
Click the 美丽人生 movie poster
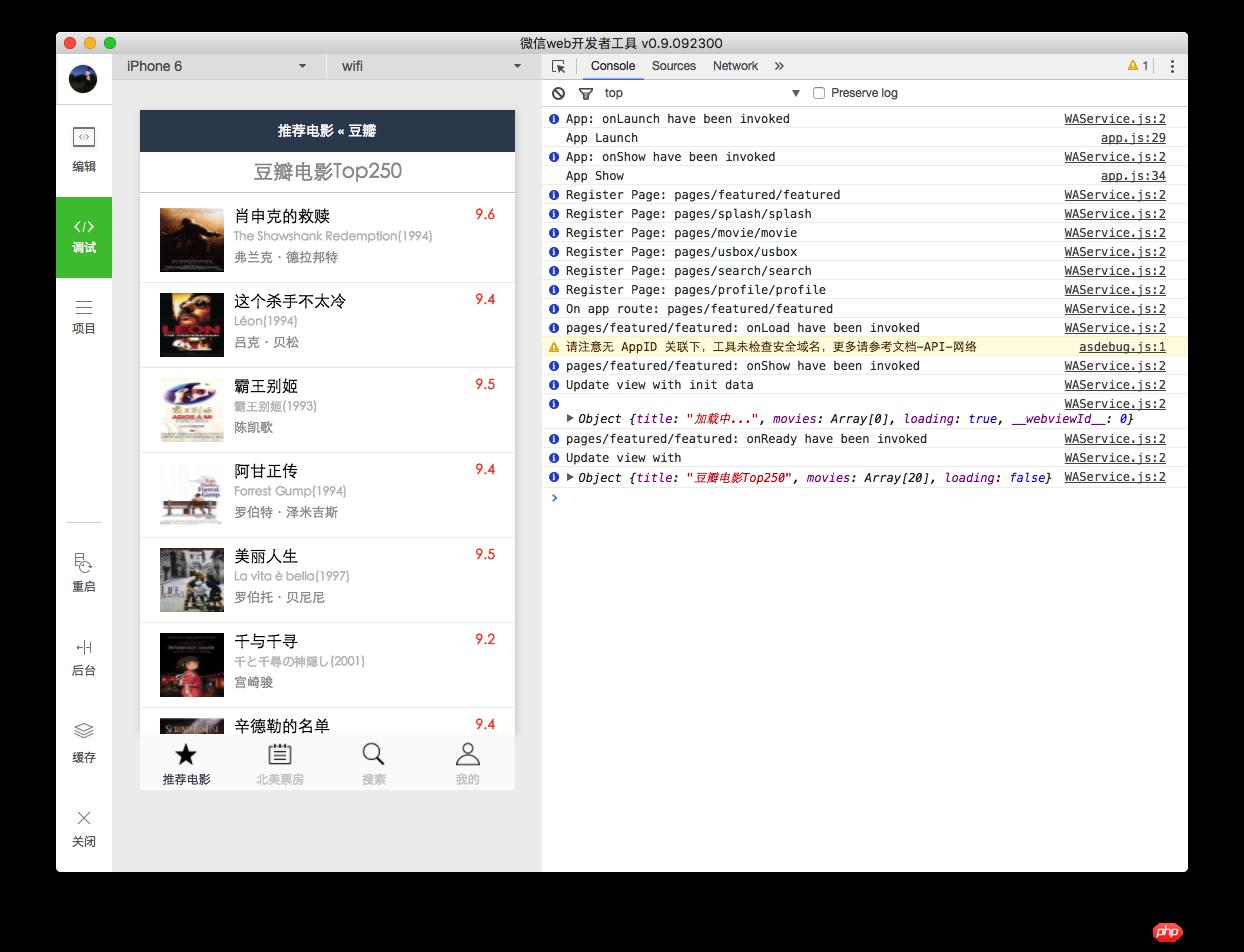(x=192, y=580)
